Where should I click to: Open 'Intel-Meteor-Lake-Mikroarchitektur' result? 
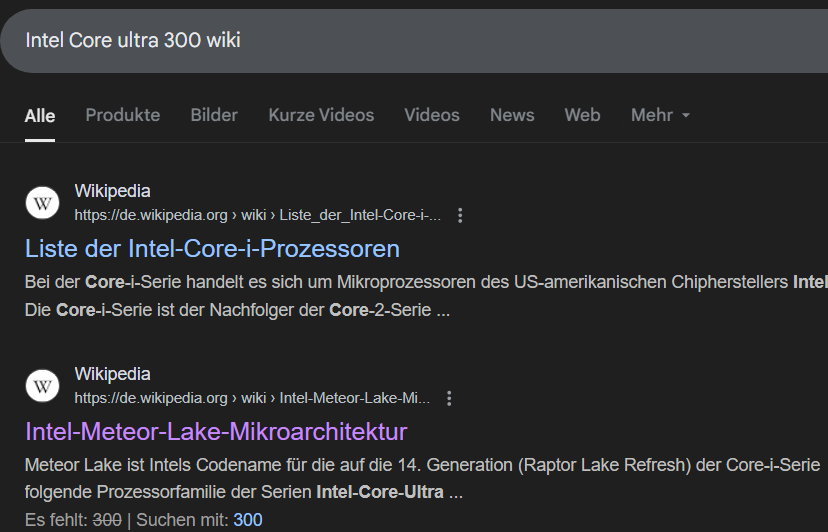click(216, 432)
